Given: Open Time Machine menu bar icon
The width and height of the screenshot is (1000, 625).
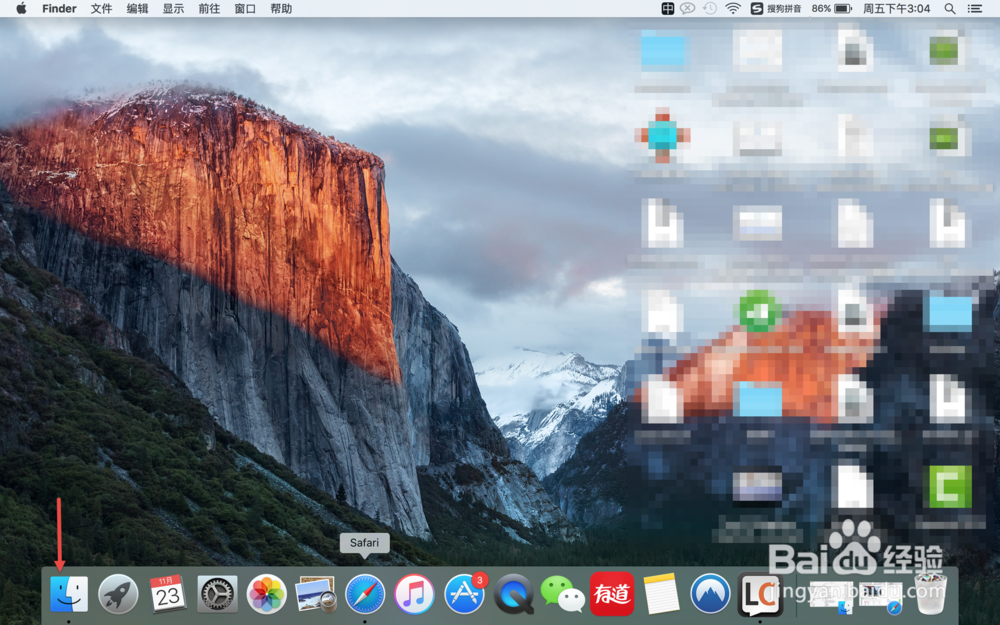Looking at the screenshot, I should [x=710, y=8].
